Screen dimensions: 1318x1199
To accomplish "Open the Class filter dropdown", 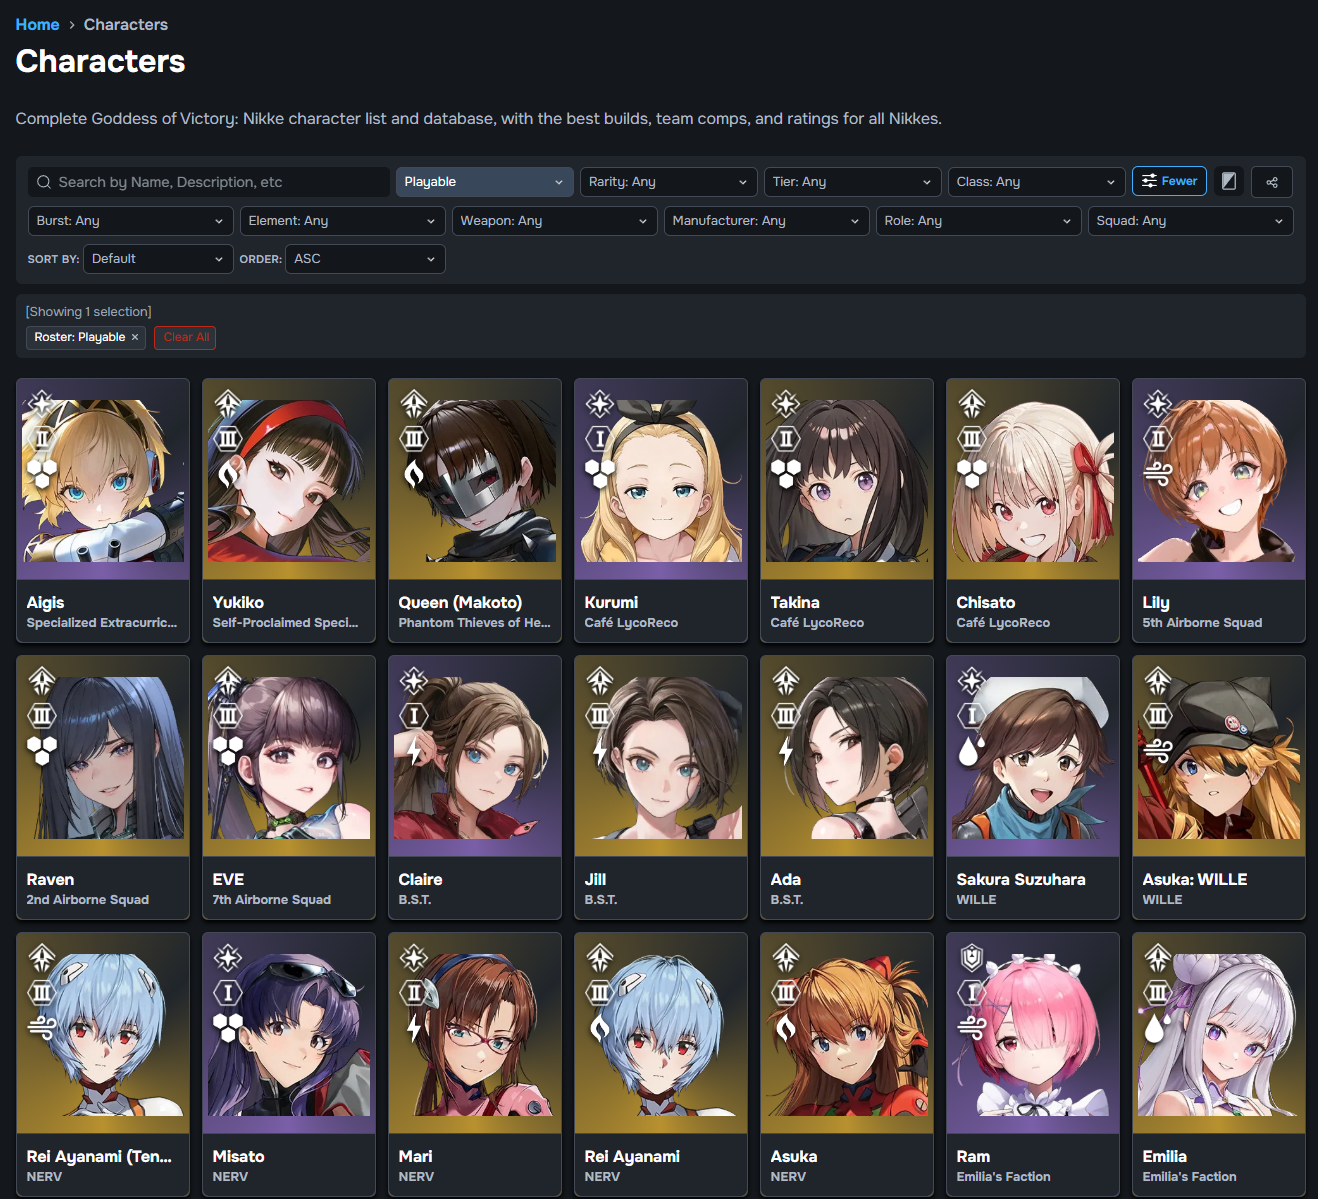I will coord(1037,182).
